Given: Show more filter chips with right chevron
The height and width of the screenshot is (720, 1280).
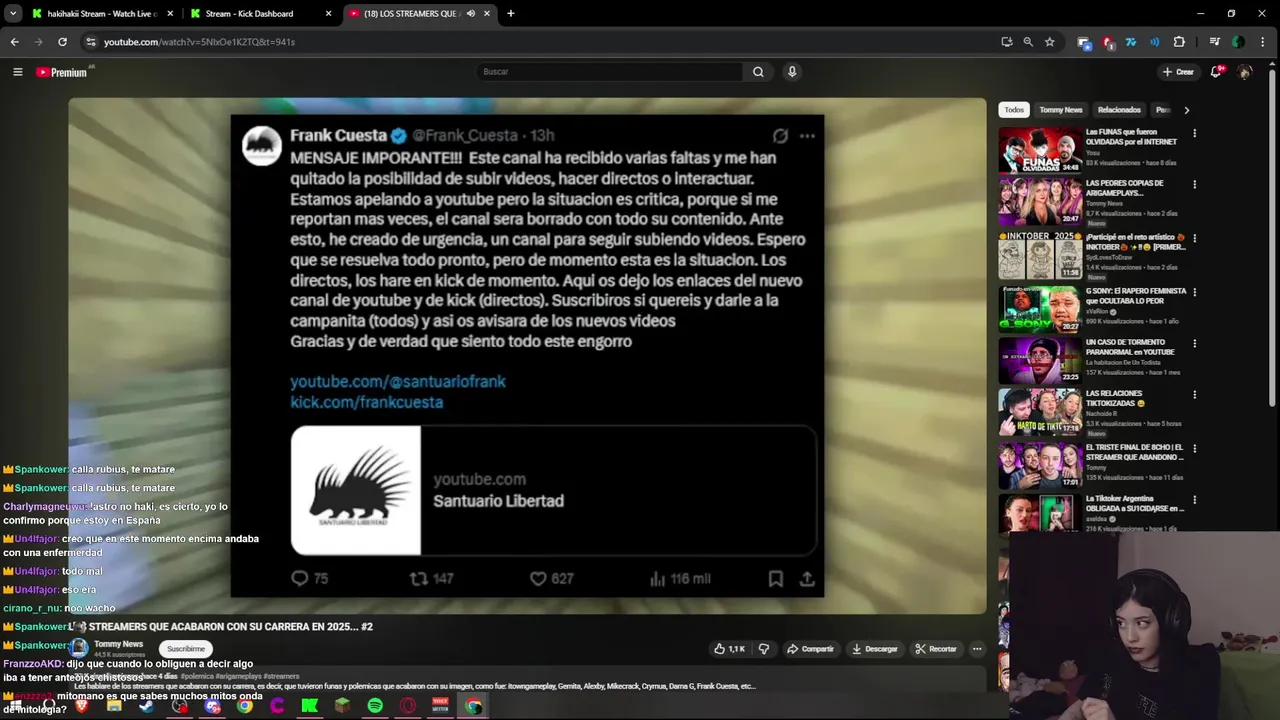Looking at the screenshot, I should coord(1186,110).
